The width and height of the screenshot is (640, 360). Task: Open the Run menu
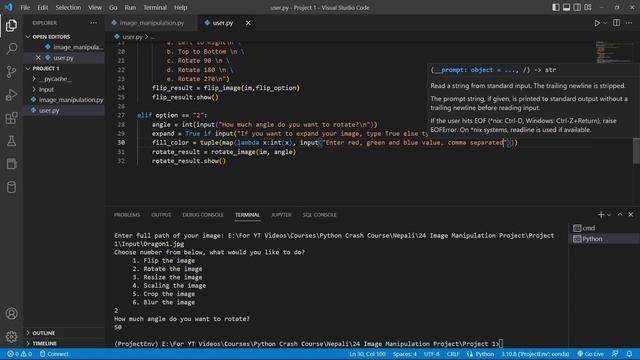[130, 7]
